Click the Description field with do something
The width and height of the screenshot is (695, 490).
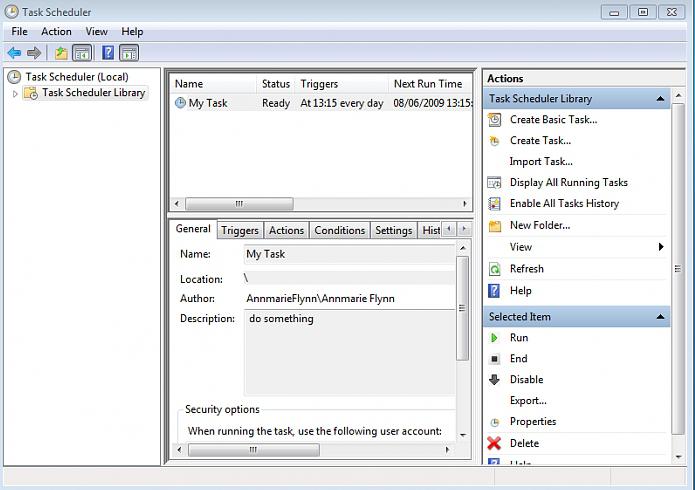pyautogui.click(x=349, y=353)
